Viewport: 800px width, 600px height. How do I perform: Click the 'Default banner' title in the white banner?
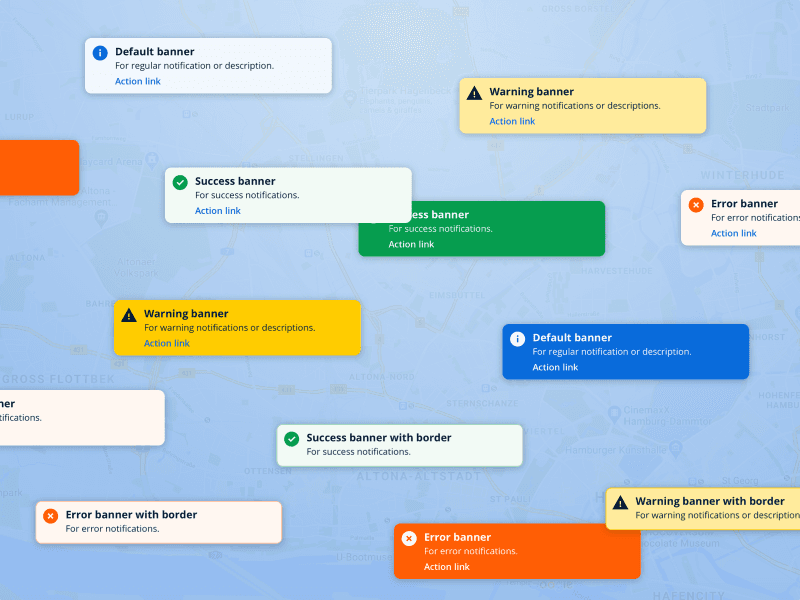click(x=155, y=52)
